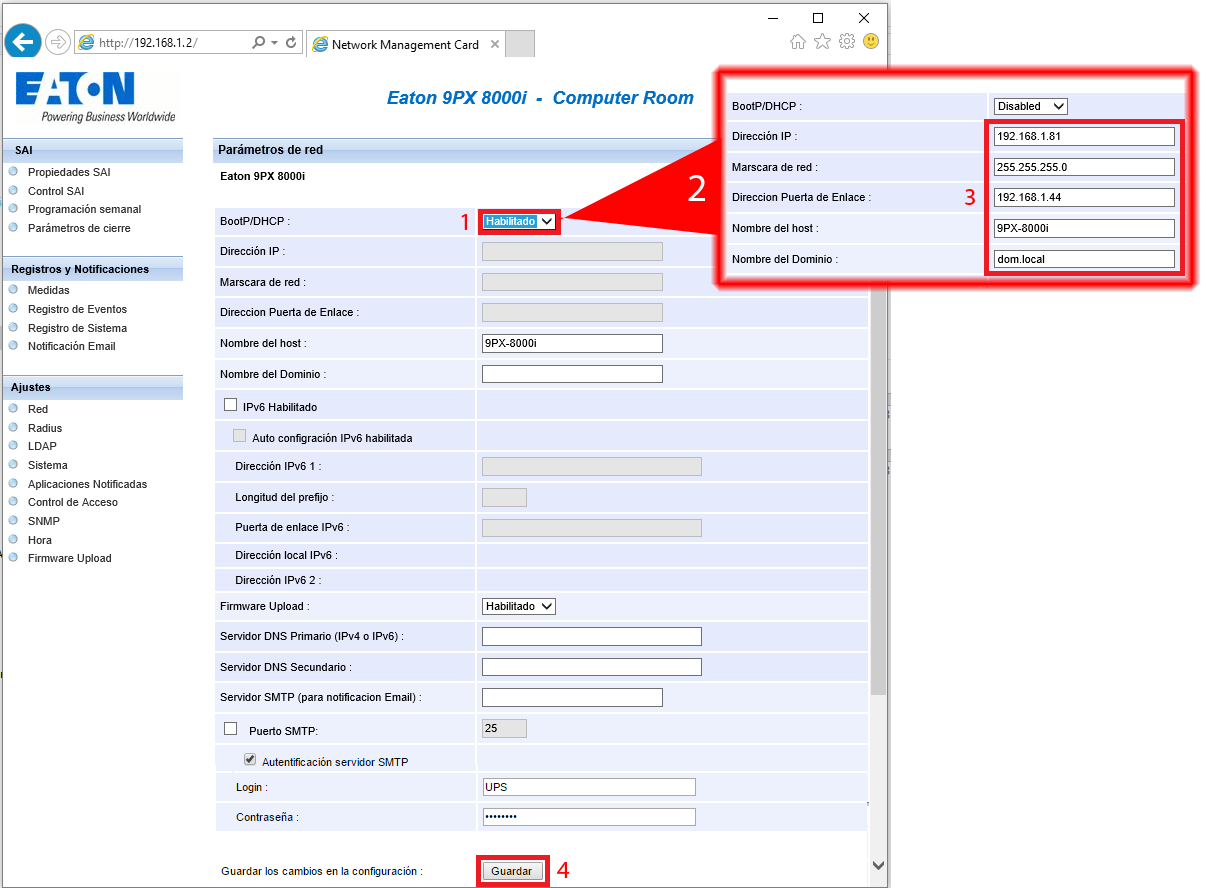Open Control SAI menu entry
Viewport: 1206px width, 888px height.
tap(56, 191)
